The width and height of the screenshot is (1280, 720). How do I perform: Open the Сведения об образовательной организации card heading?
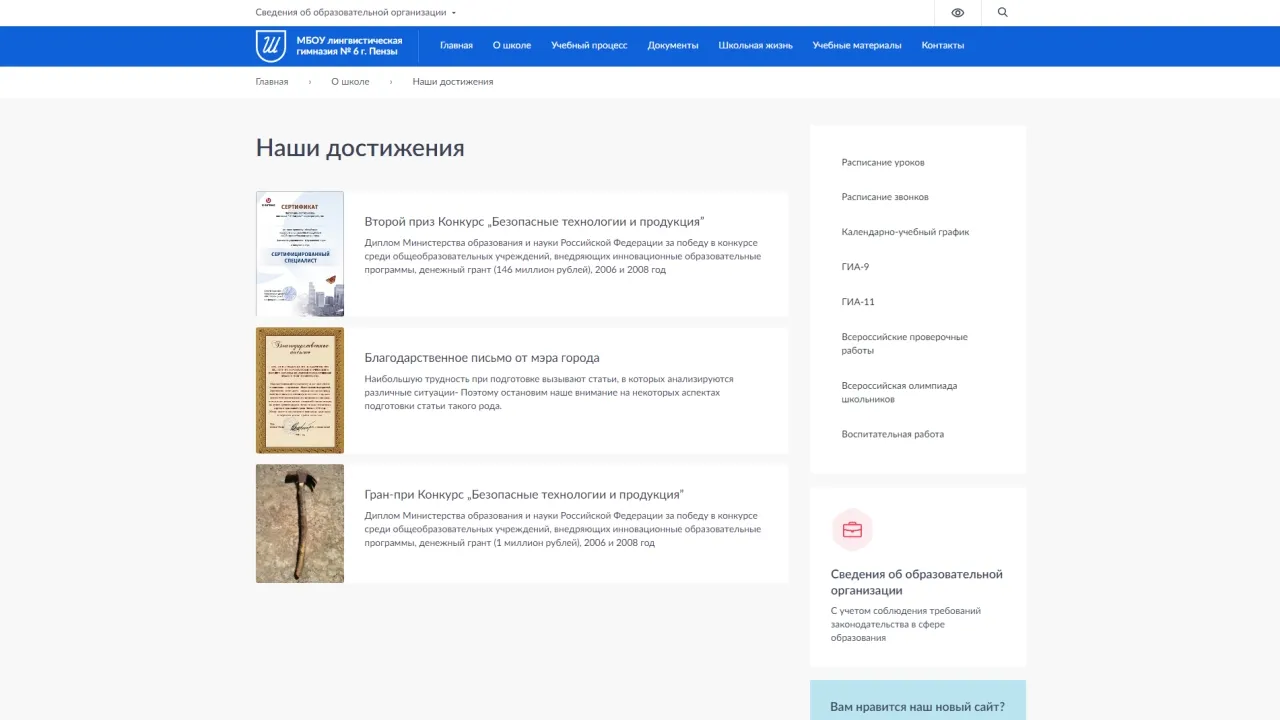pyautogui.click(x=916, y=582)
